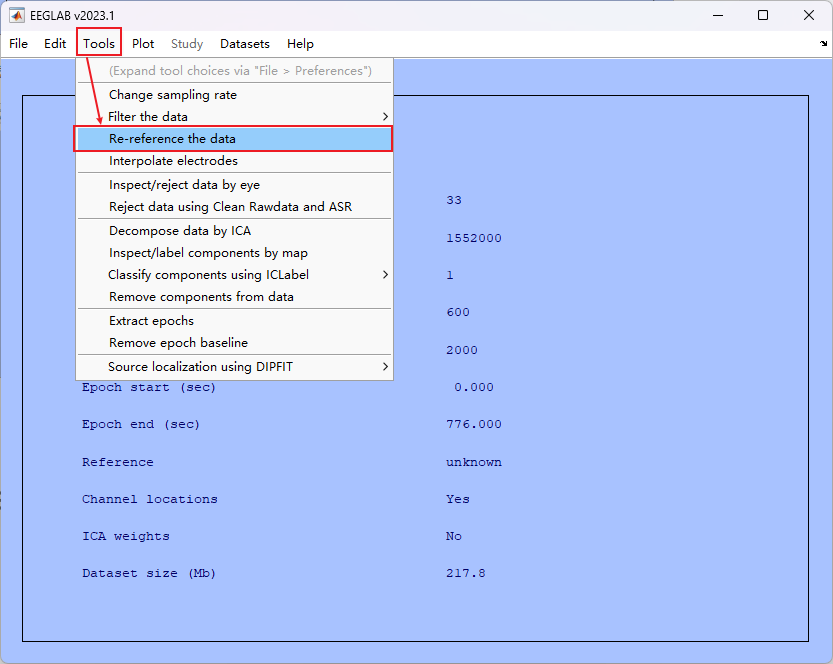The height and width of the screenshot is (664, 833).
Task: Click the MATLAB icon in title bar
Action: coord(16,15)
